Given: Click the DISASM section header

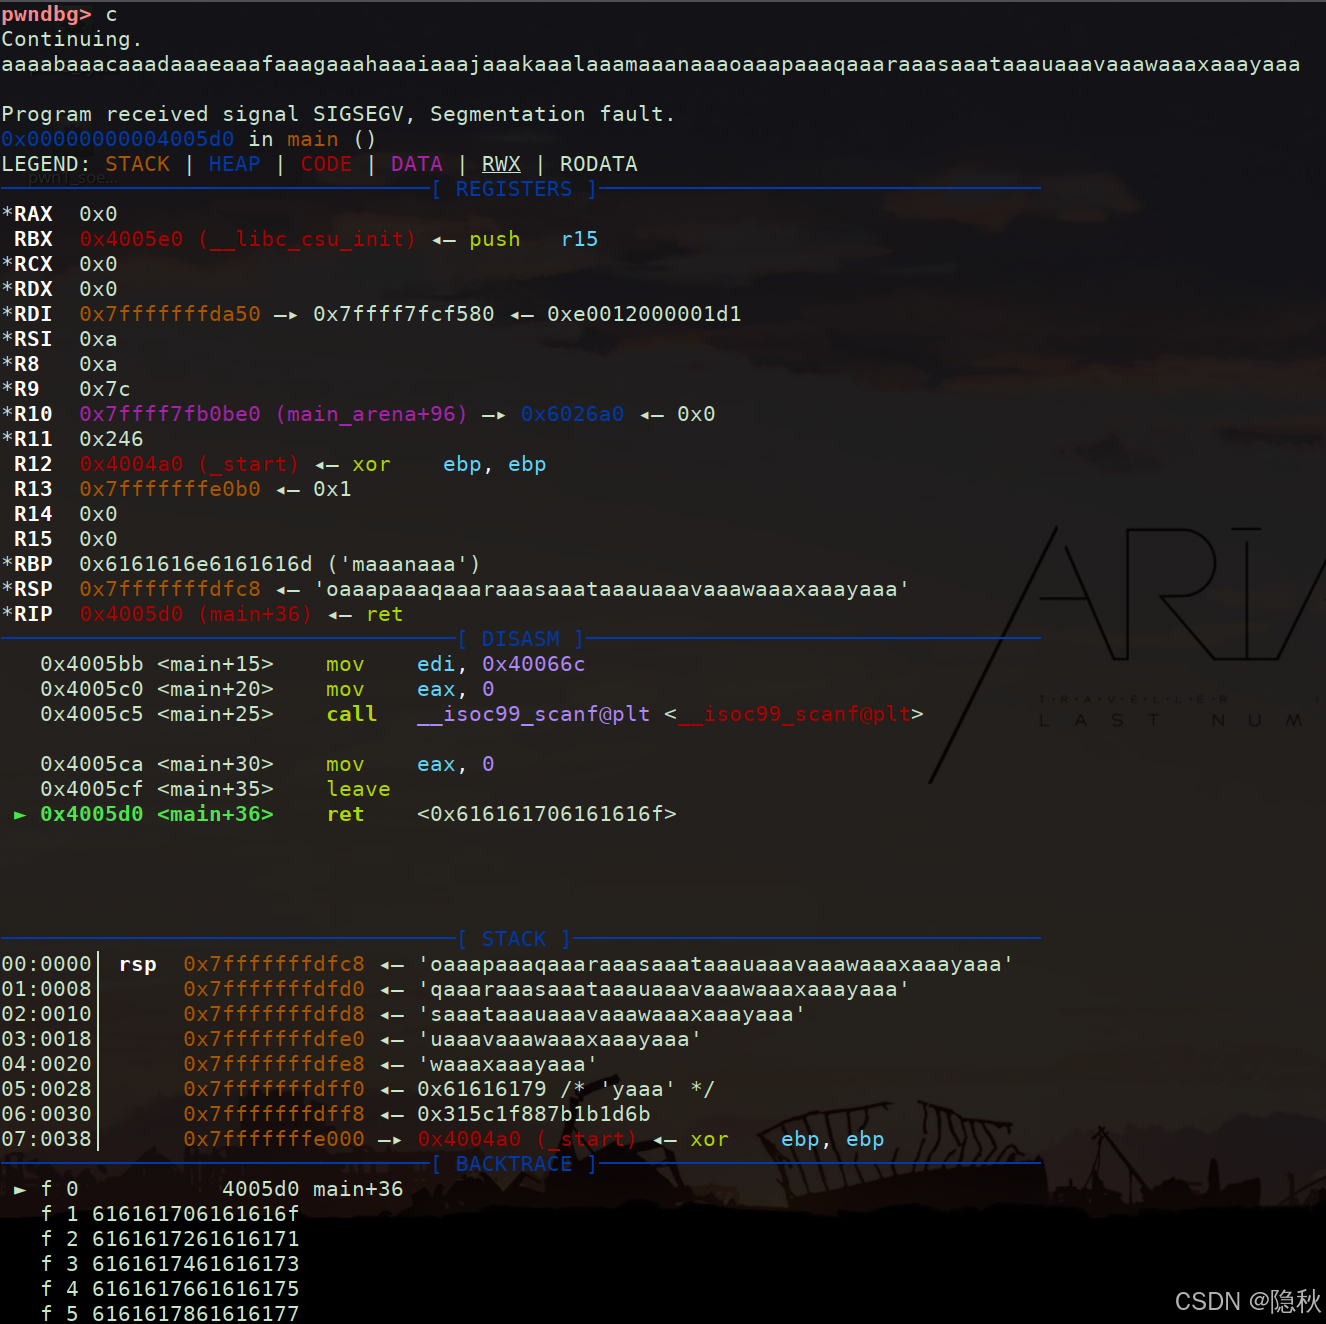Looking at the screenshot, I should point(520,639).
